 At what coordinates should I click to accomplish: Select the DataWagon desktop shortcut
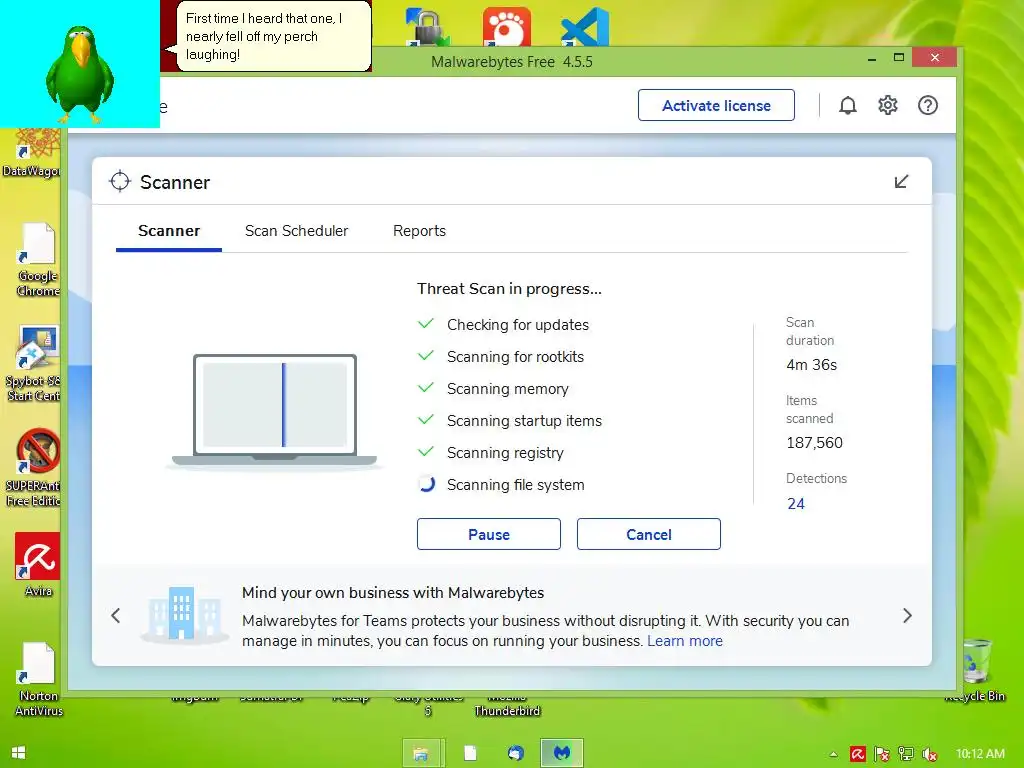point(31,153)
